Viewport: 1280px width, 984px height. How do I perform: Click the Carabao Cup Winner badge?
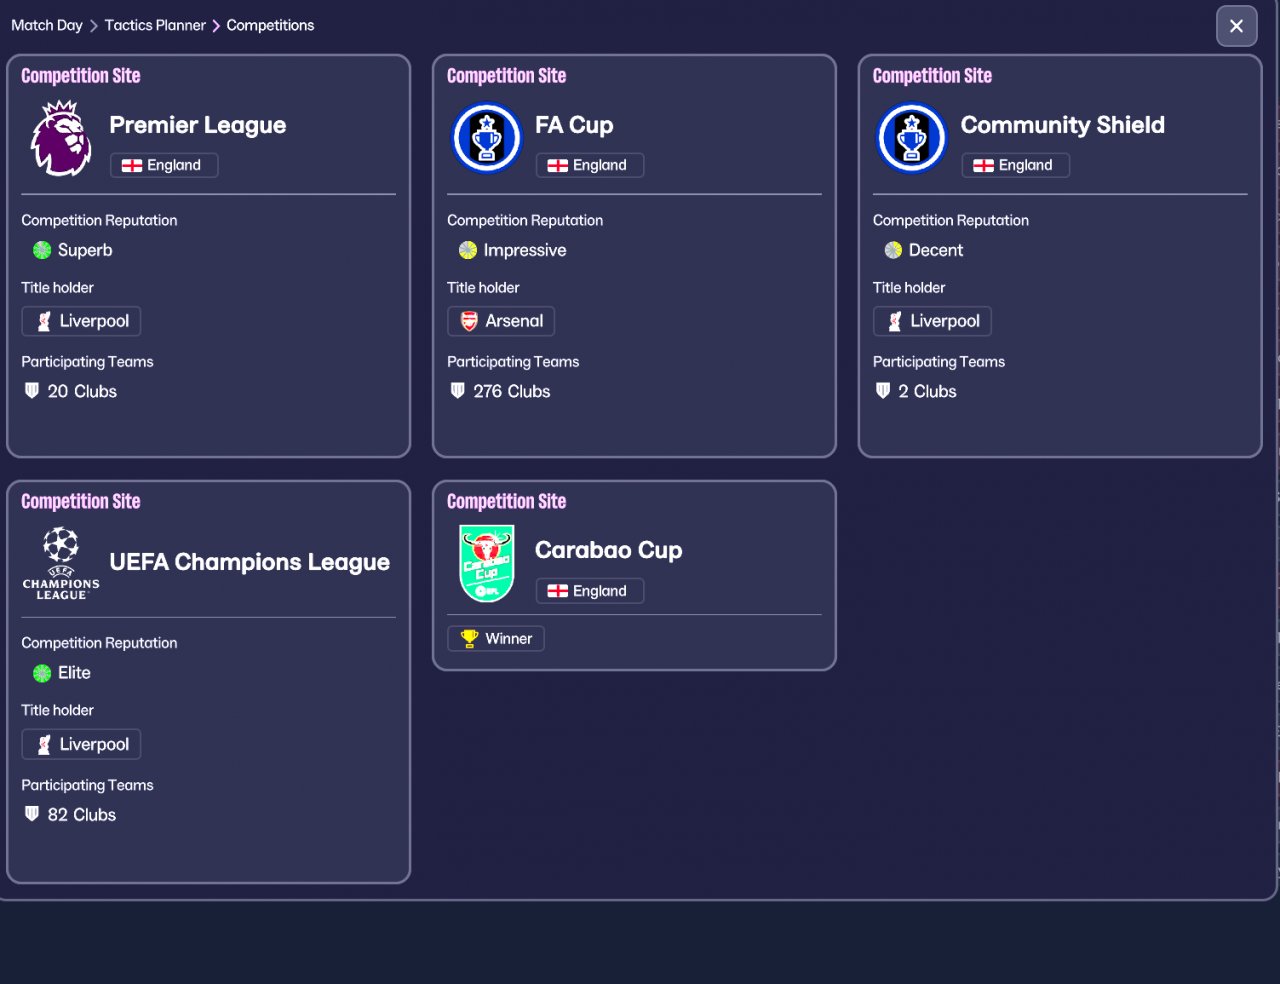(496, 638)
